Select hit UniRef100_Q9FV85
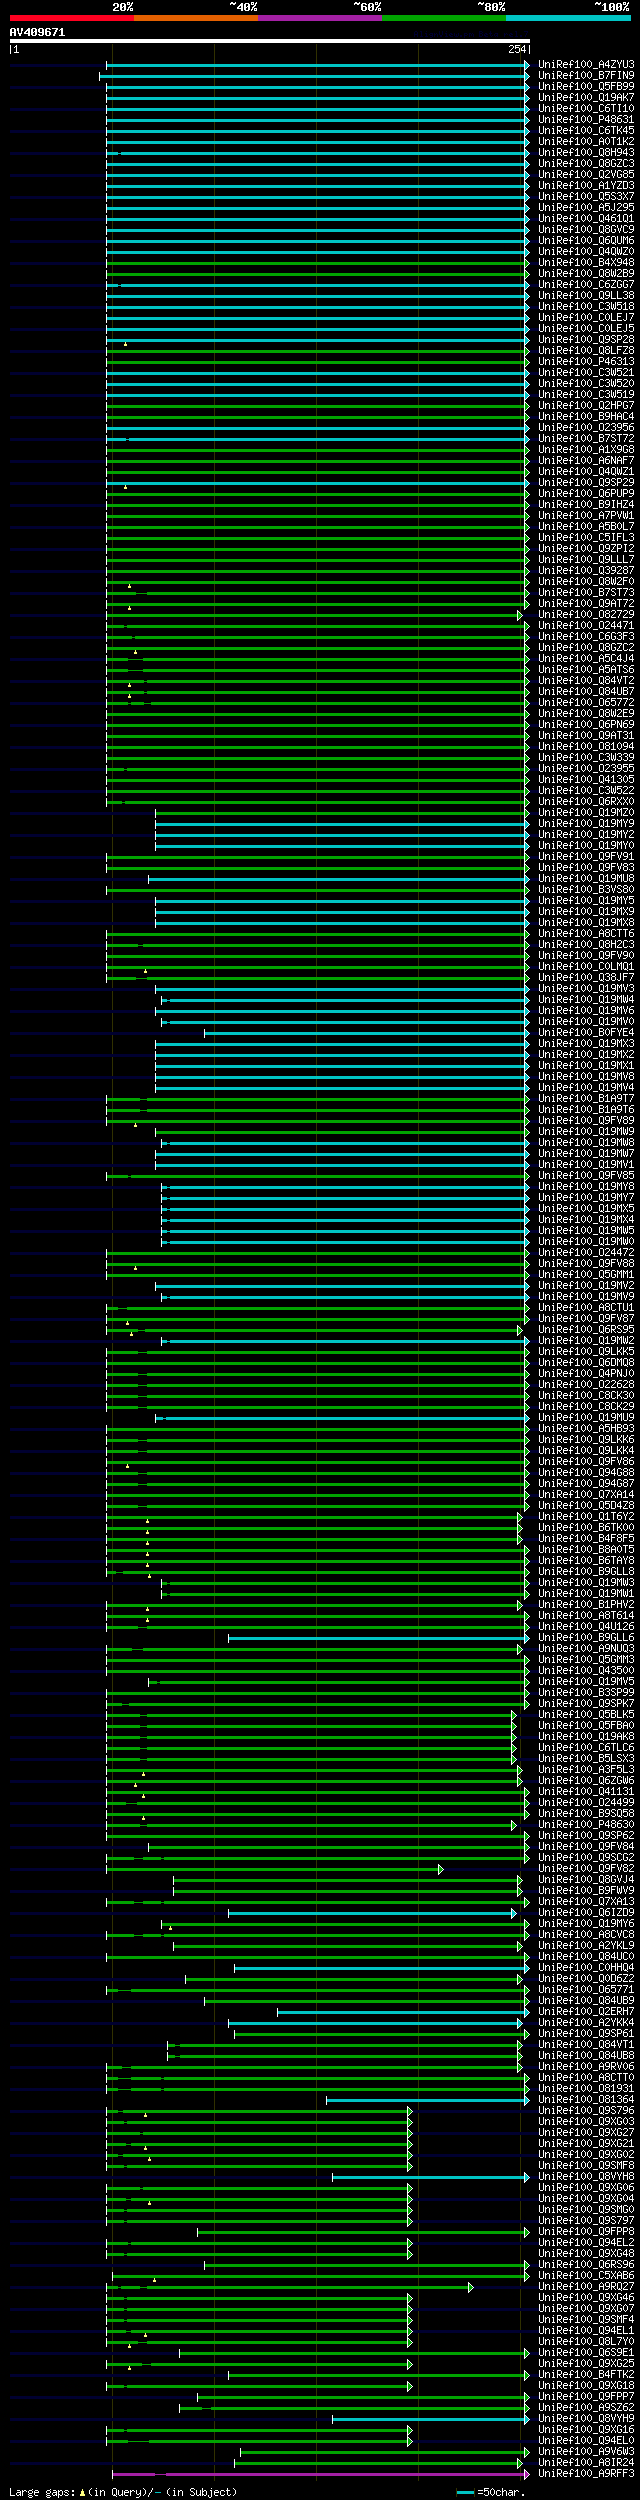The width and height of the screenshot is (640, 2500). click(586, 1175)
